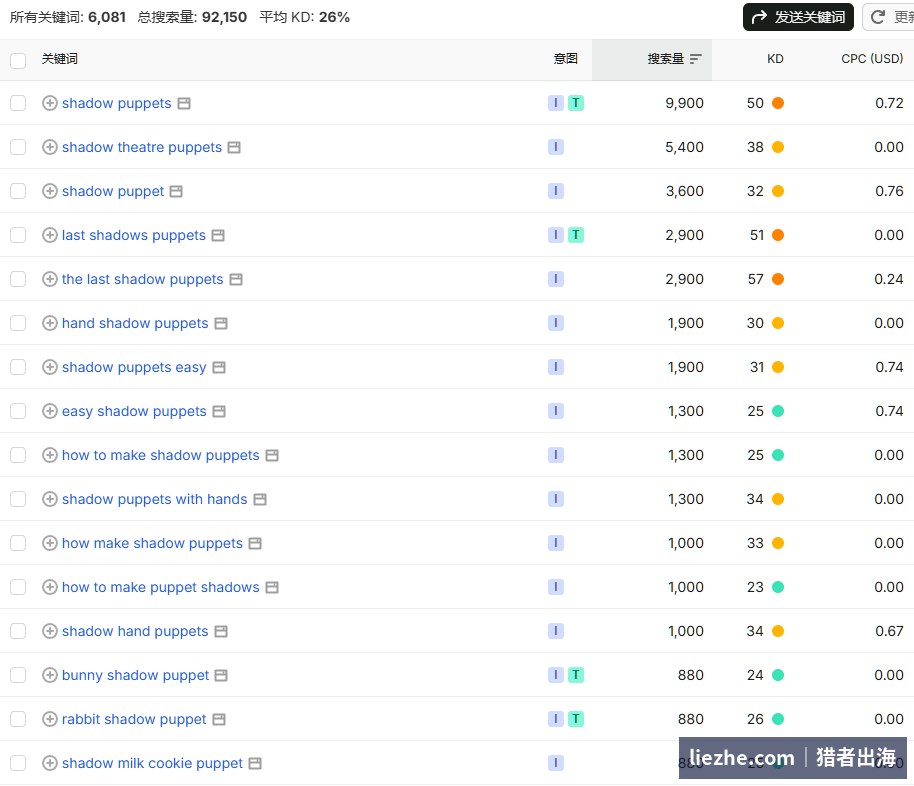Click the CPC (USD) column header
Viewport: 914px width, 786px height.
tap(872, 59)
